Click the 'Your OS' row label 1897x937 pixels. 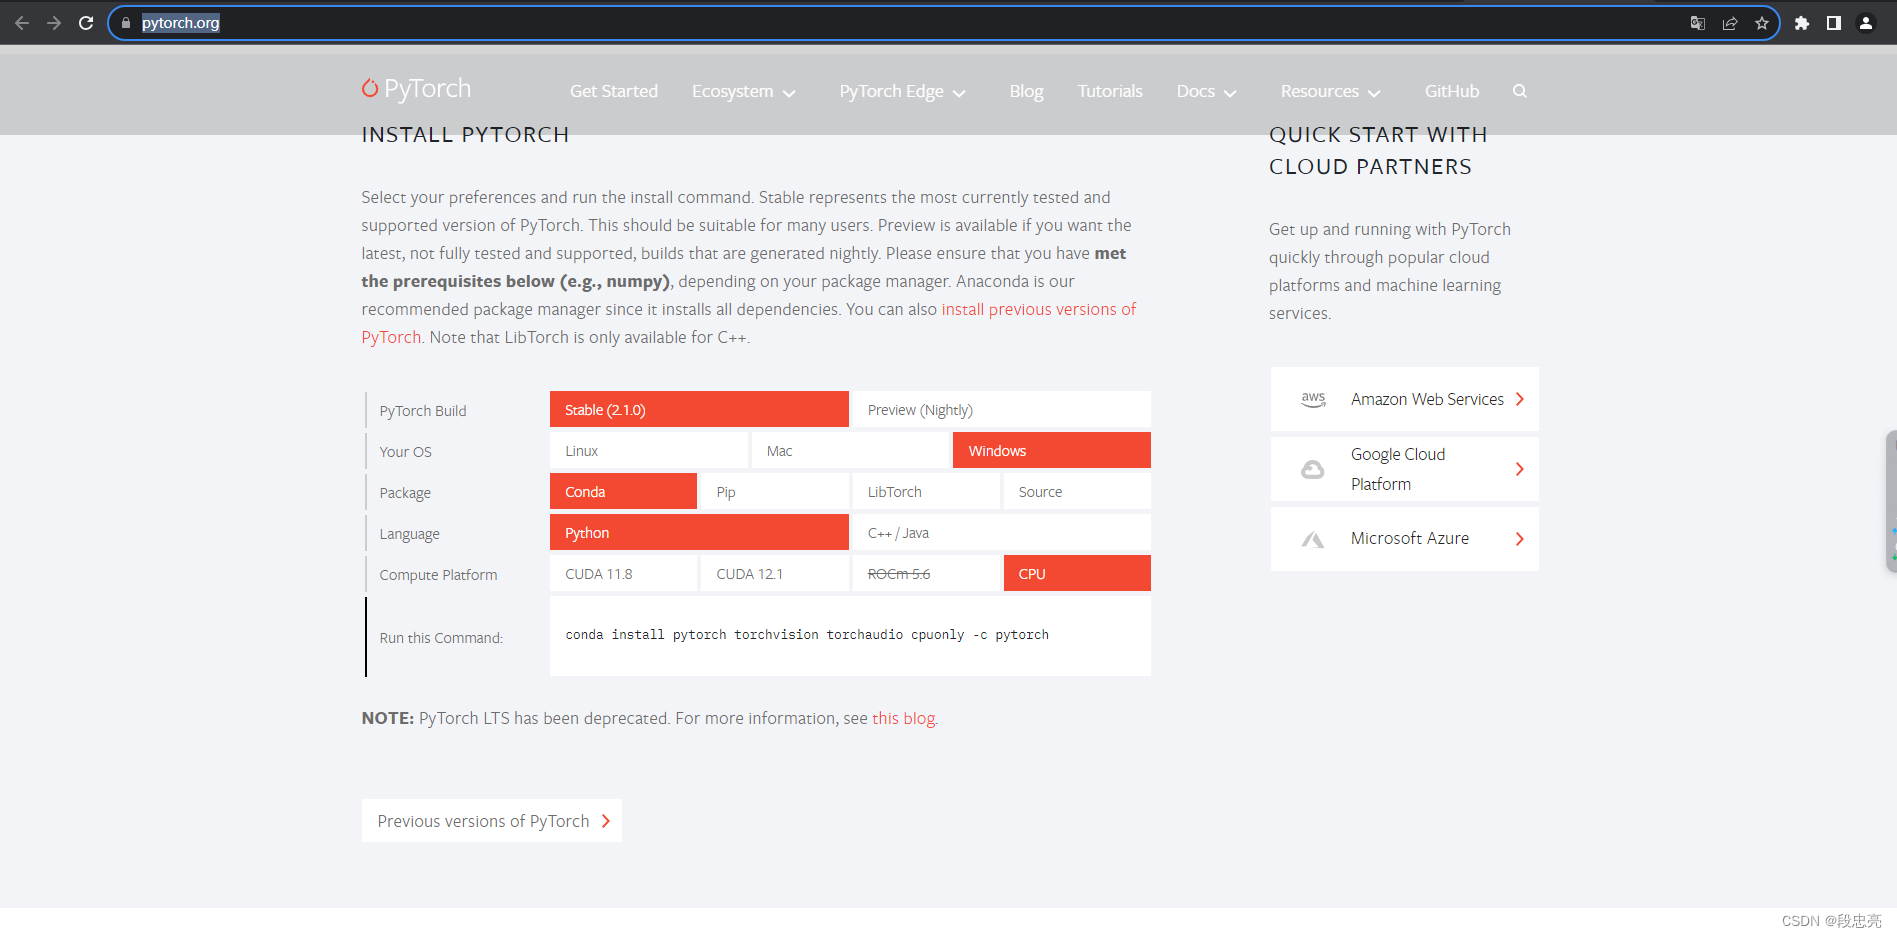(406, 452)
